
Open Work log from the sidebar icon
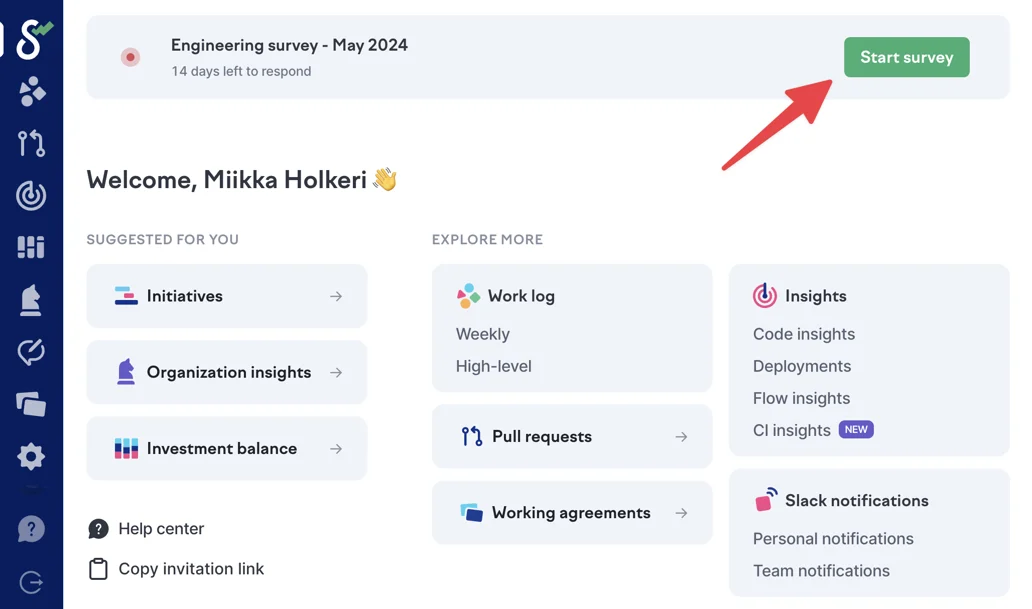tap(32, 92)
